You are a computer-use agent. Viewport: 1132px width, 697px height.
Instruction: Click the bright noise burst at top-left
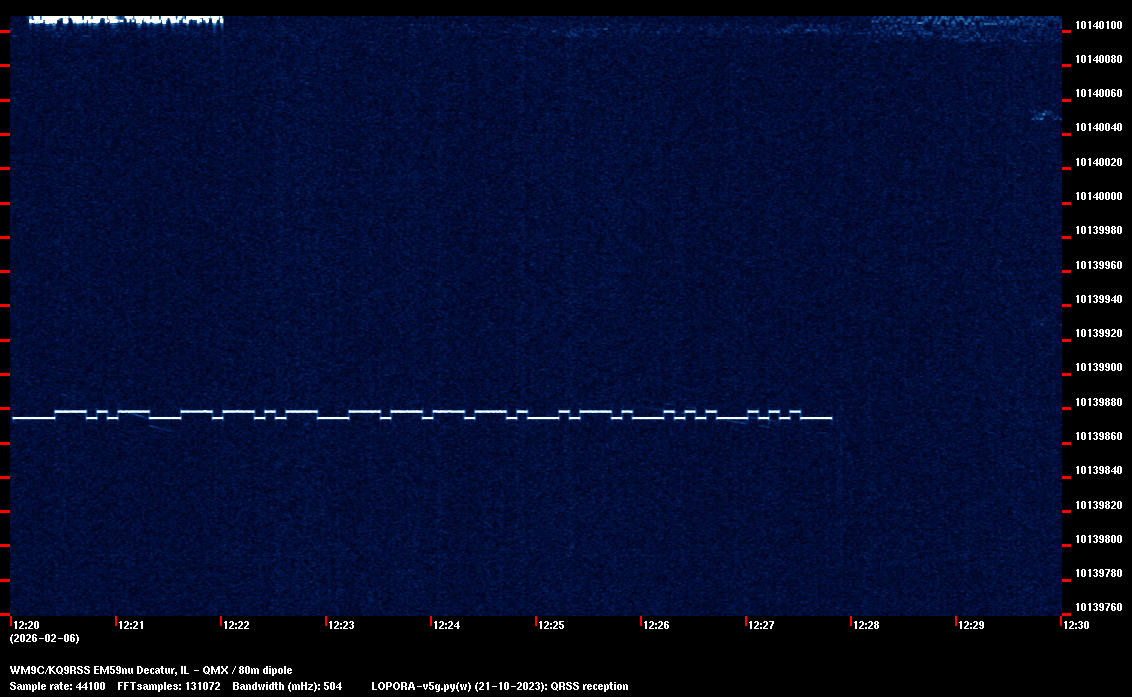(x=125, y=20)
